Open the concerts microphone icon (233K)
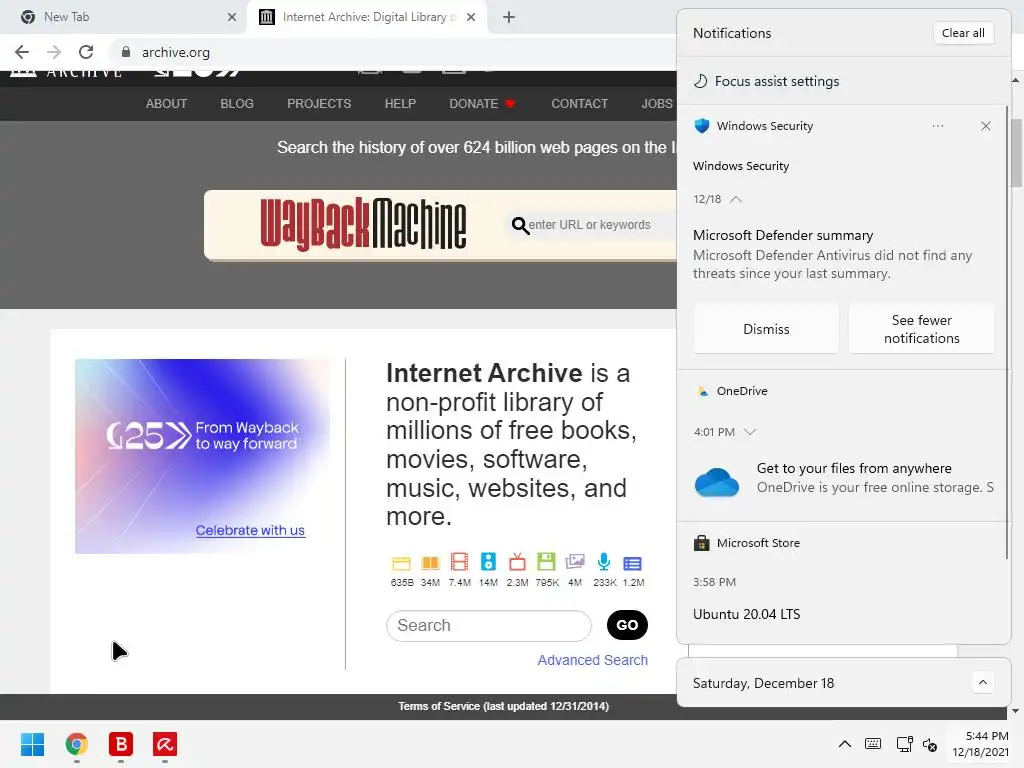 [604, 562]
